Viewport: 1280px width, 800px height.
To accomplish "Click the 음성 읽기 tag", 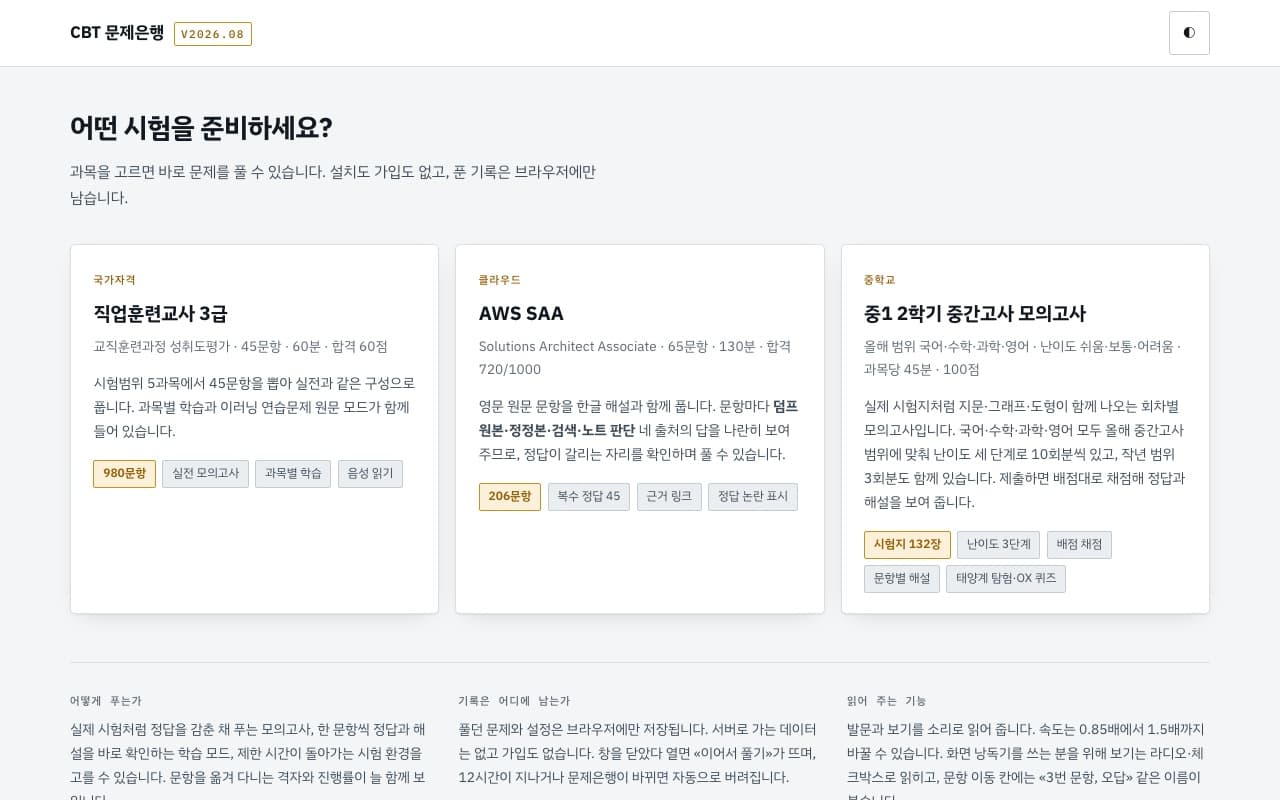I will [x=370, y=474].
